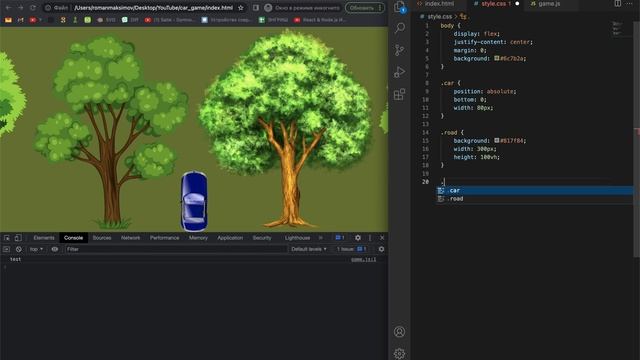
Task: Open the first mail bookmark icon
Action: [x=8, y=20]
